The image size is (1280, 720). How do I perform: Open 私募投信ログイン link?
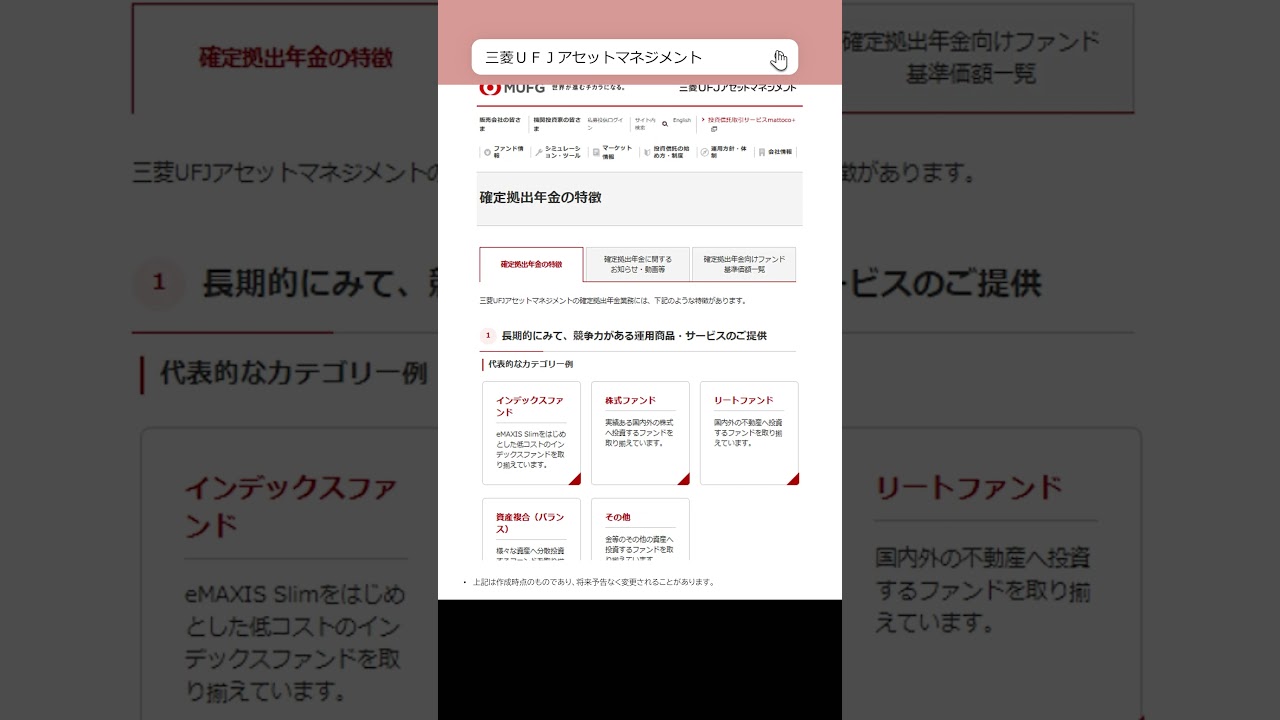coord(605,124)
